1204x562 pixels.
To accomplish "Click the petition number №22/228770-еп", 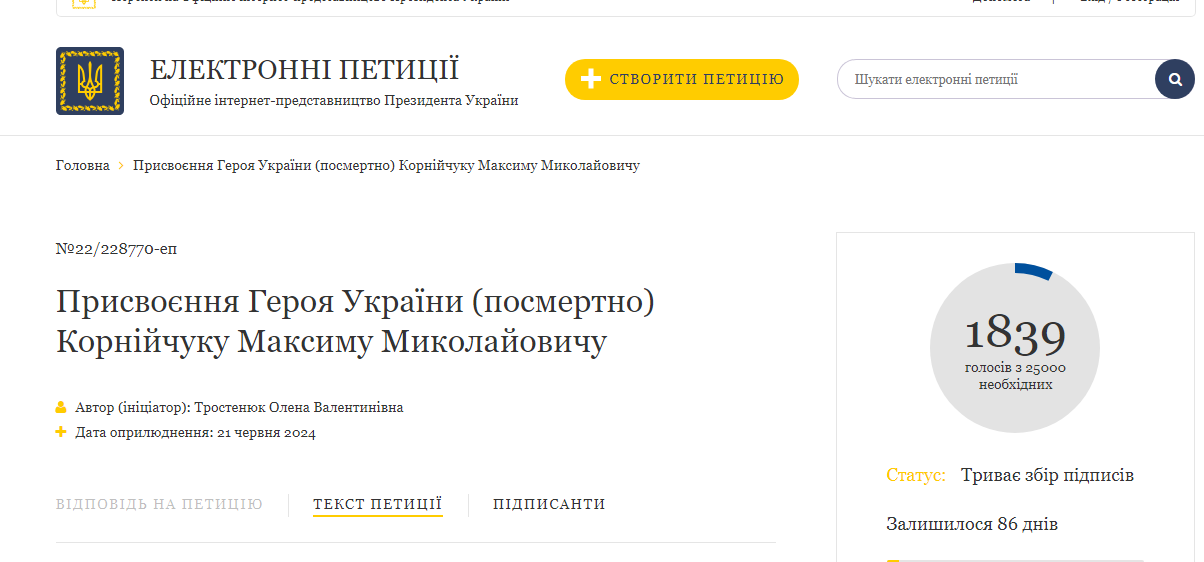I will point(116,249).
